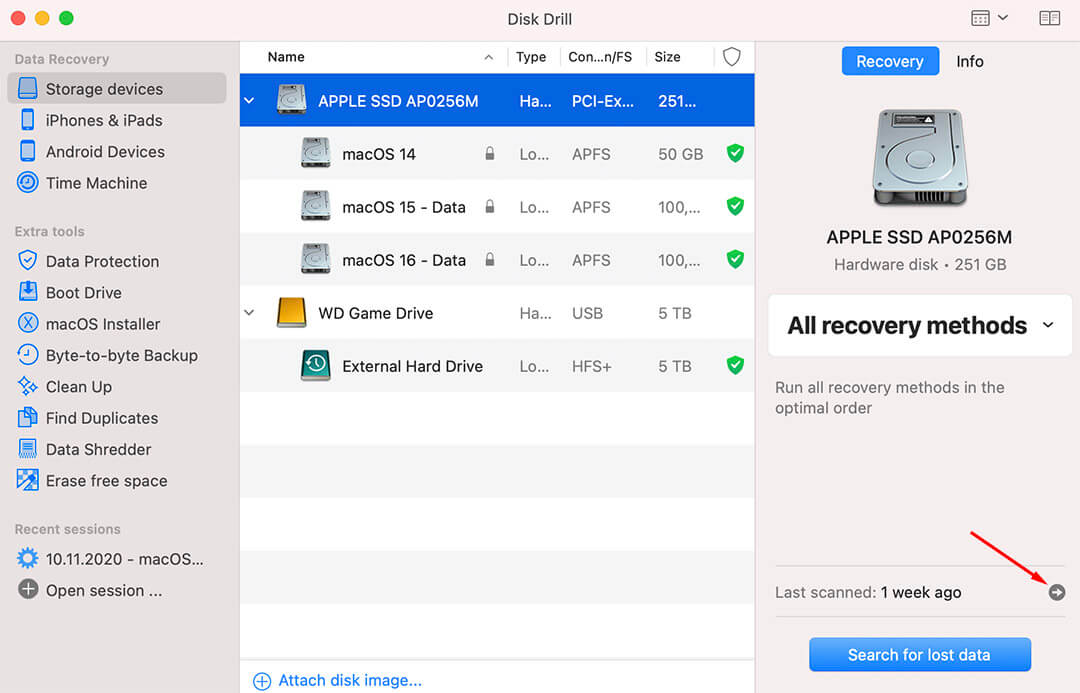The width and height of the screenshot is (1080, 693).
Task: Select the External Hard Drive volume
Action: pos(497,366)
